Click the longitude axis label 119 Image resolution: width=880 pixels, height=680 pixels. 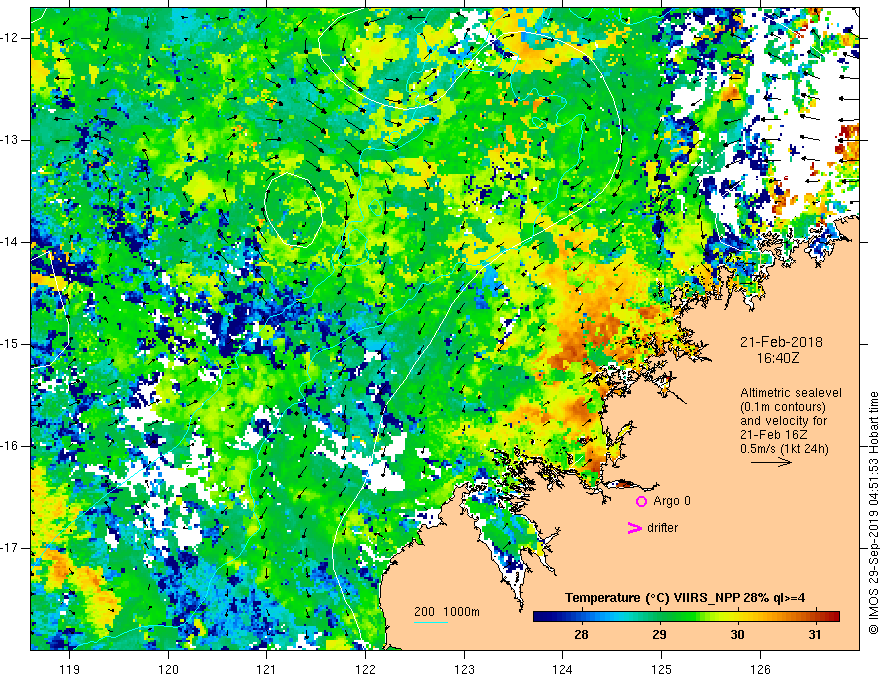tap(70, 669)
